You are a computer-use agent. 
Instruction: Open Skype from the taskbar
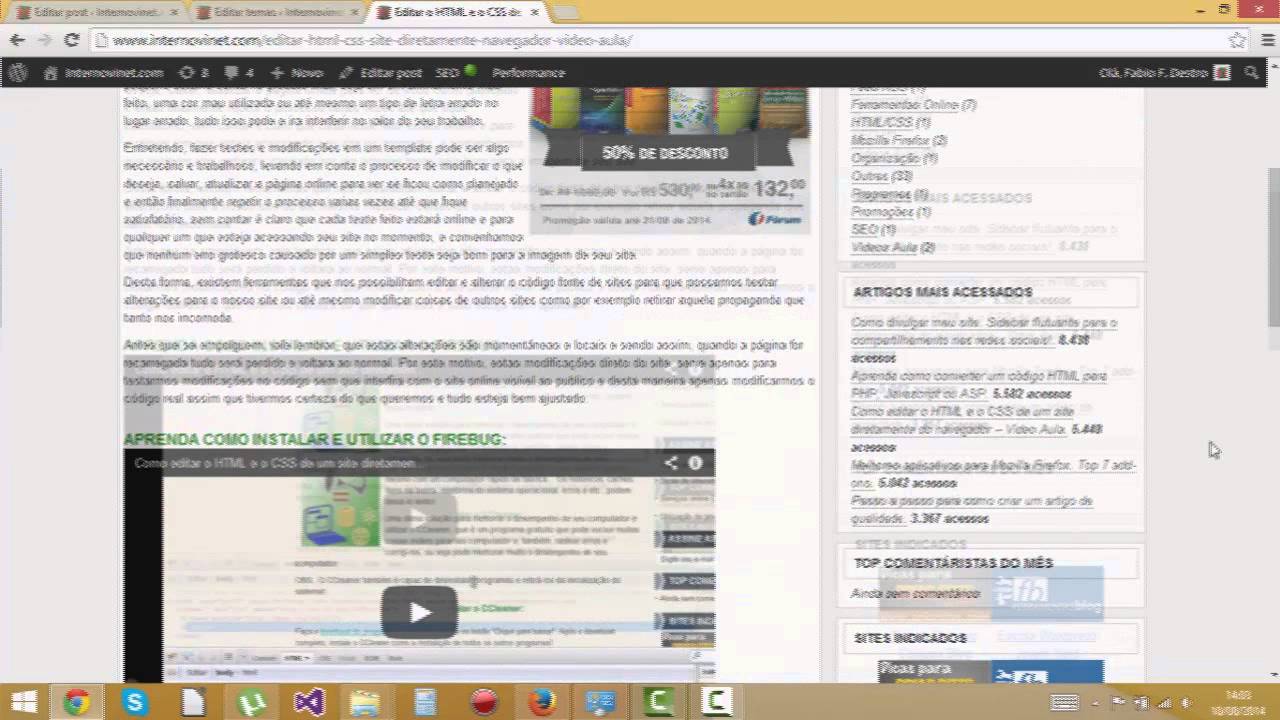pyautogui.click(x=134, y=703)
